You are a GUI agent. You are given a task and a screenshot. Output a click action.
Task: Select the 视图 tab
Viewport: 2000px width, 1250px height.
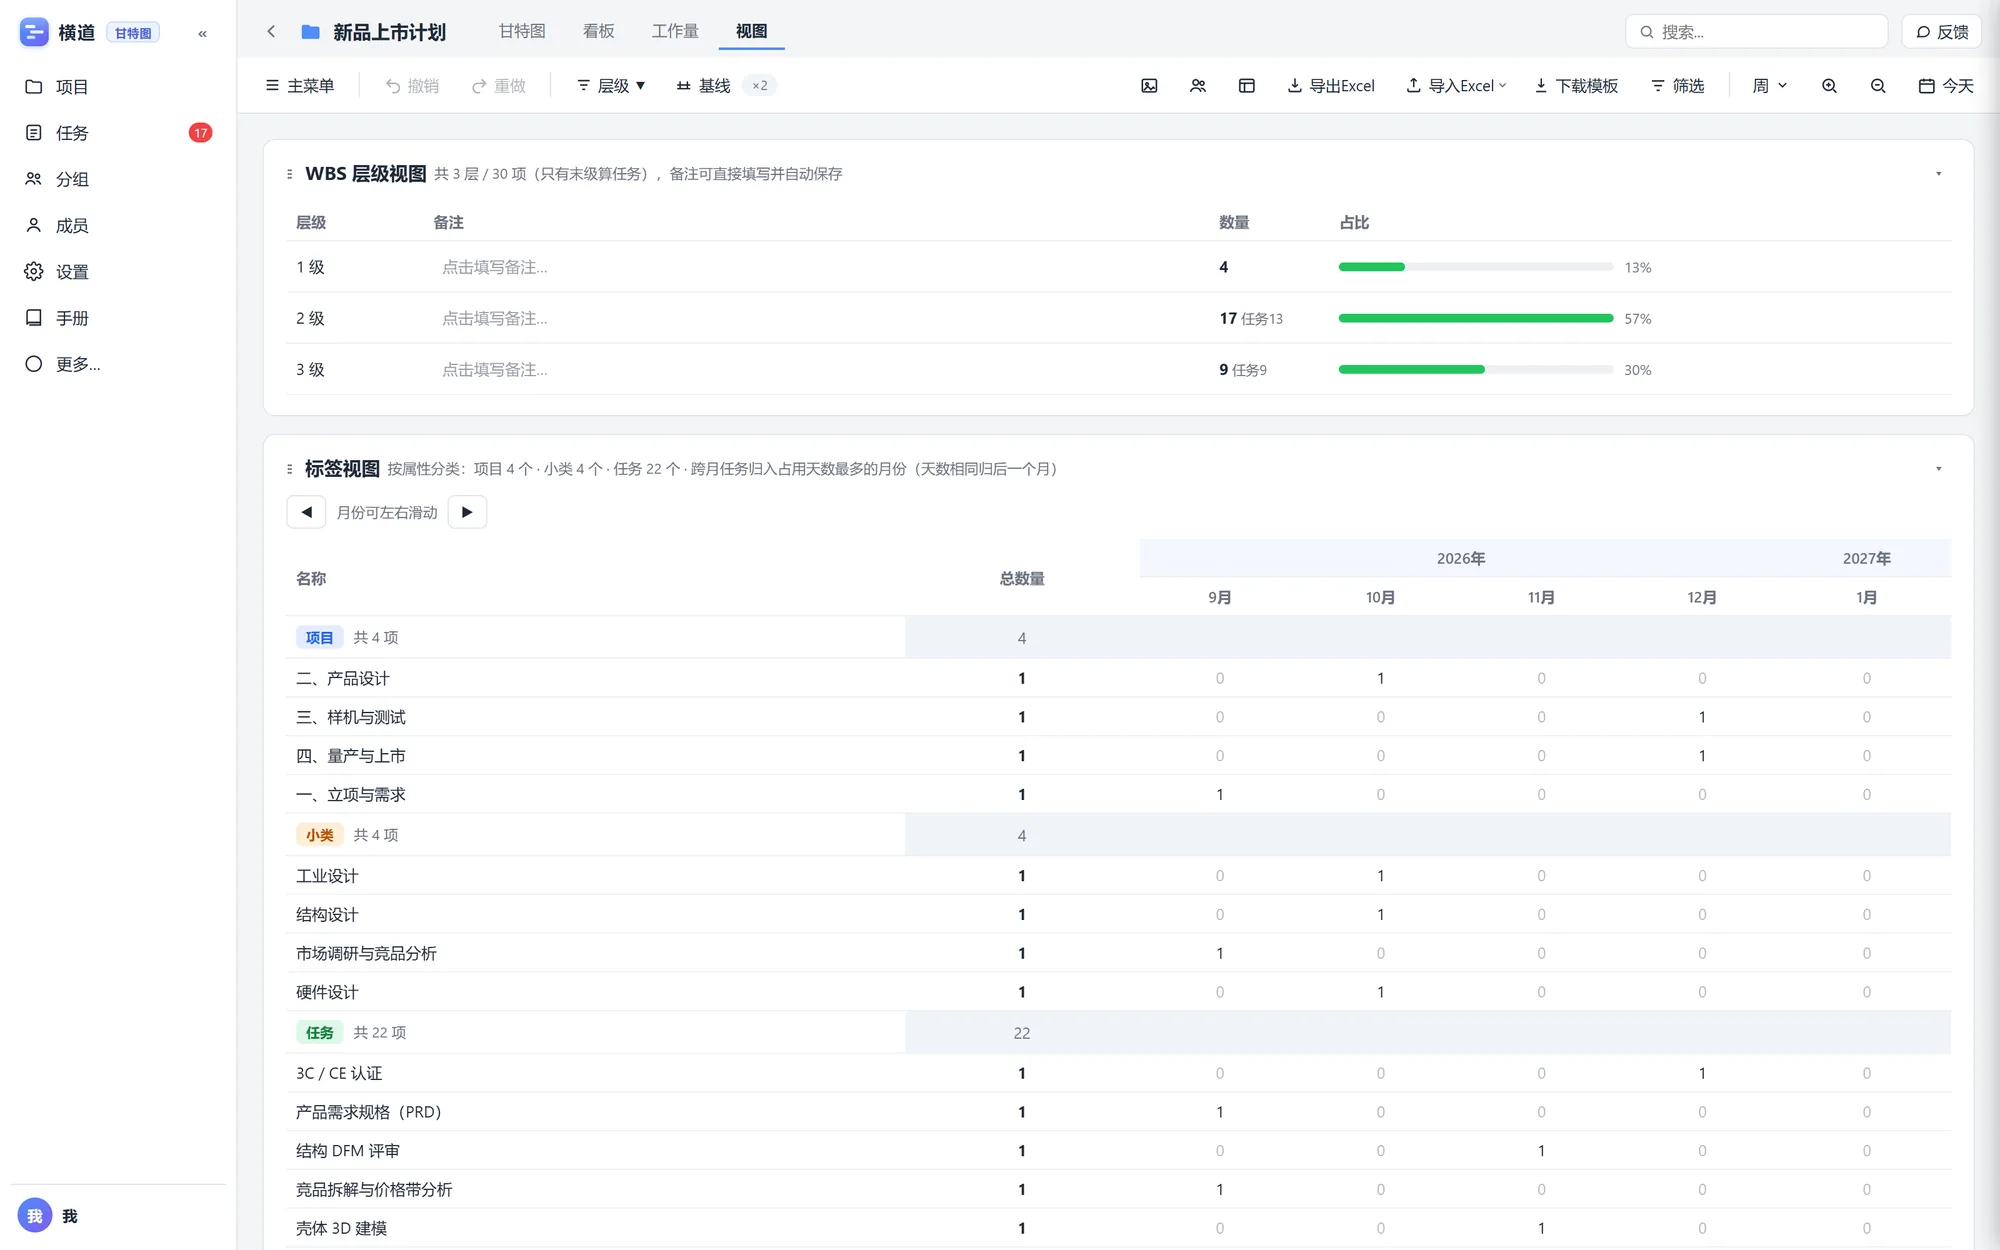point(752,31)
